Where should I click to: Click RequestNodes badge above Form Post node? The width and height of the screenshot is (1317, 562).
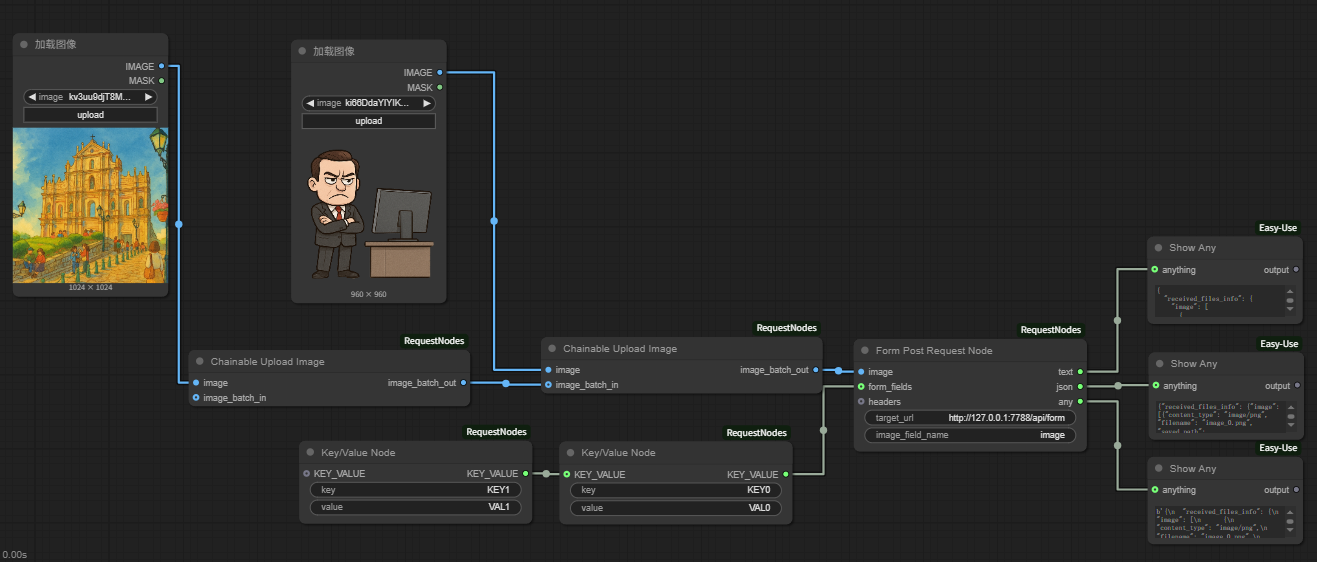(1051, 329)
